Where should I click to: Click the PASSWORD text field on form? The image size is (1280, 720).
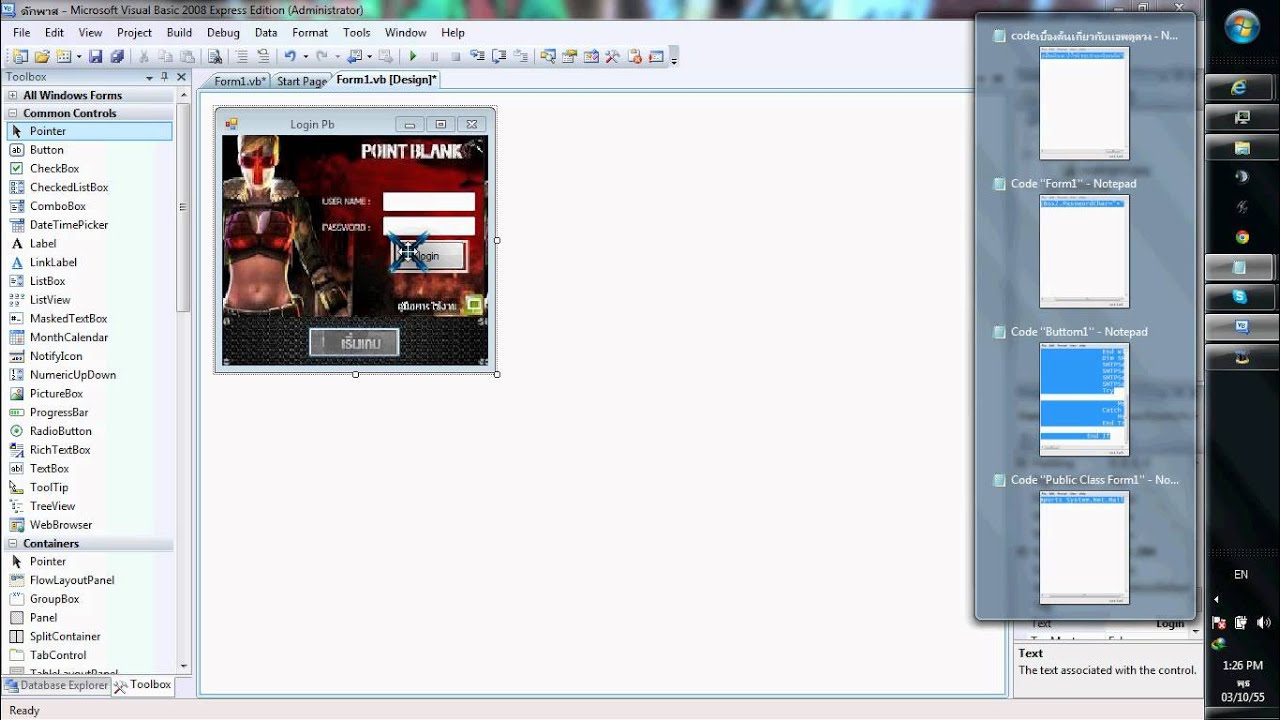tap(429, 226)
